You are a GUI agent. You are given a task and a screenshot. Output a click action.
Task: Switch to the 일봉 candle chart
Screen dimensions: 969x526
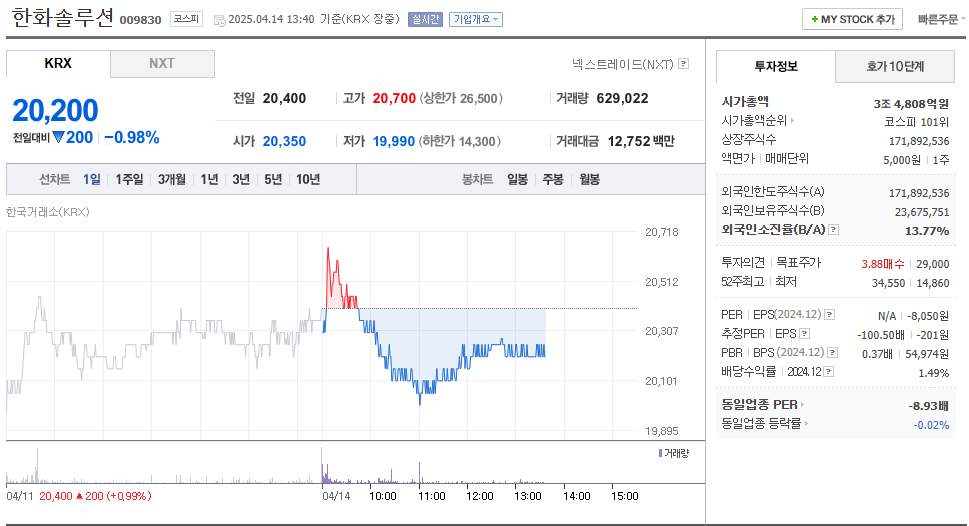click(517, 179)
